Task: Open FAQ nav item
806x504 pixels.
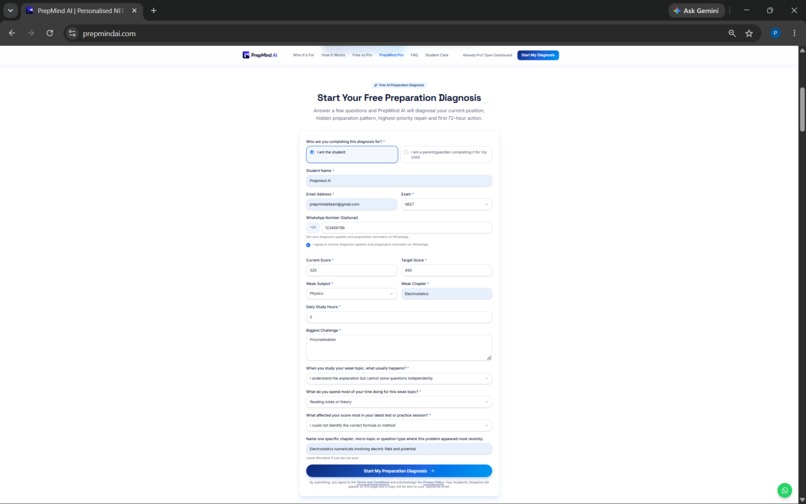Action: [414, 55]
